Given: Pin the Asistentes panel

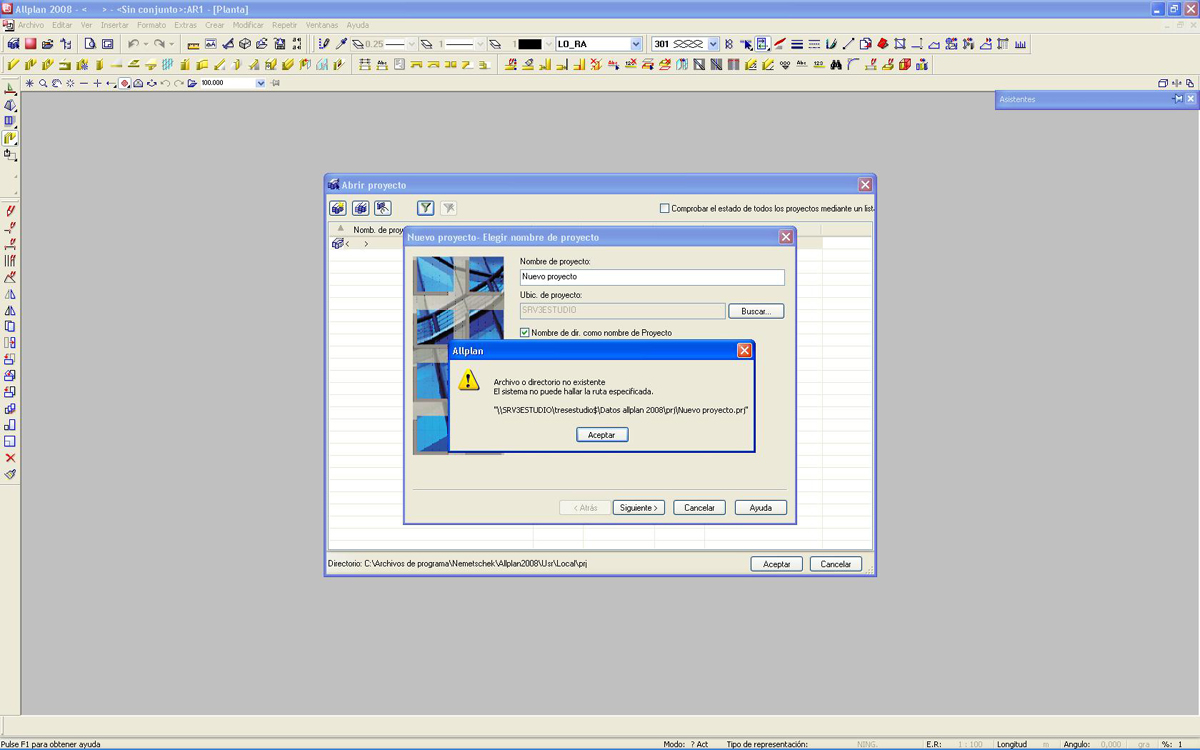Looking at the screenshot, I should [1178, 99].
